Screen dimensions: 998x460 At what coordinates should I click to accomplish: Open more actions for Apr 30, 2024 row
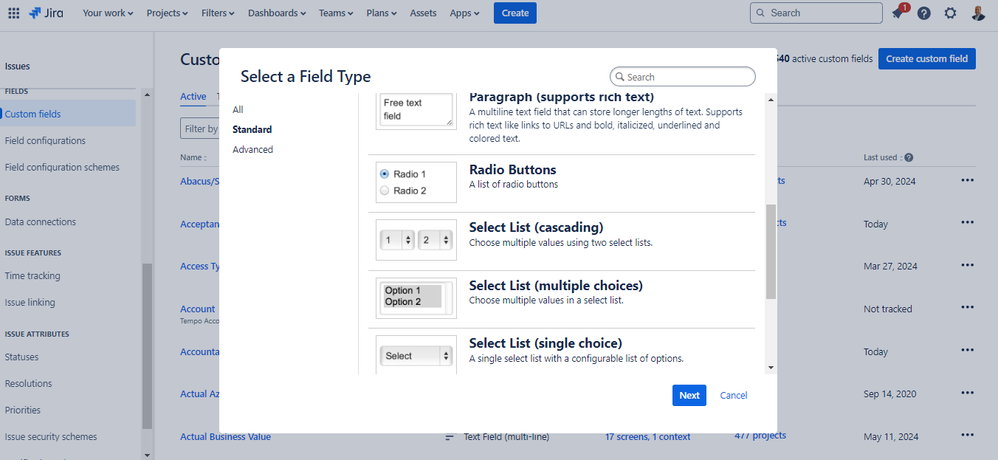(967, 181)
